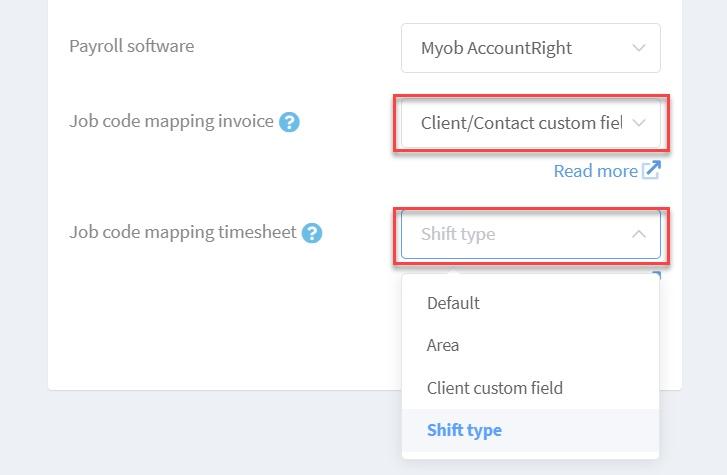The height and width of the screenshot is (475, 727).
Task: Click the Job code mapping invoice label
Action: coord(171,122)
